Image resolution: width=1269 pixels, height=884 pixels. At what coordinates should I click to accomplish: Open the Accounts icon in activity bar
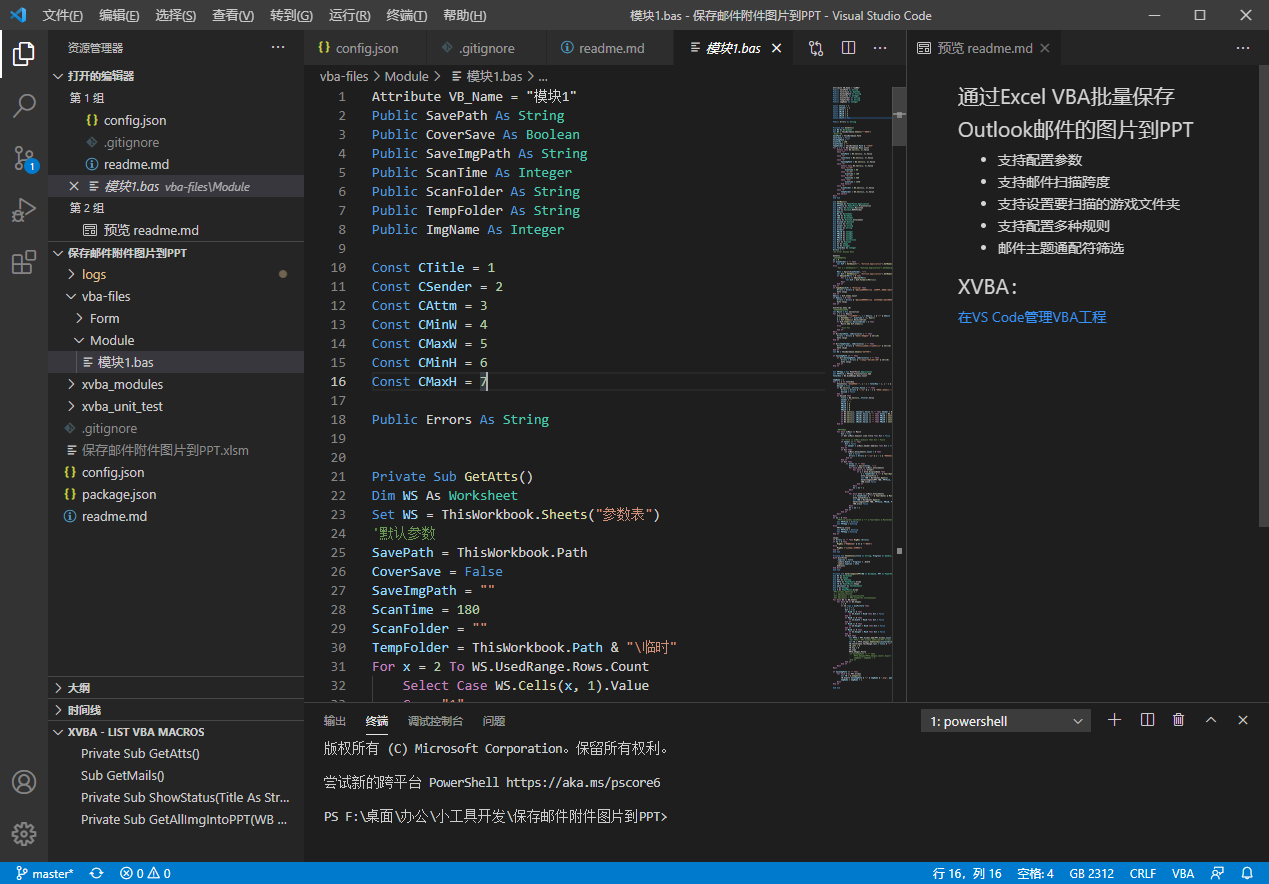tap(24, 782)
